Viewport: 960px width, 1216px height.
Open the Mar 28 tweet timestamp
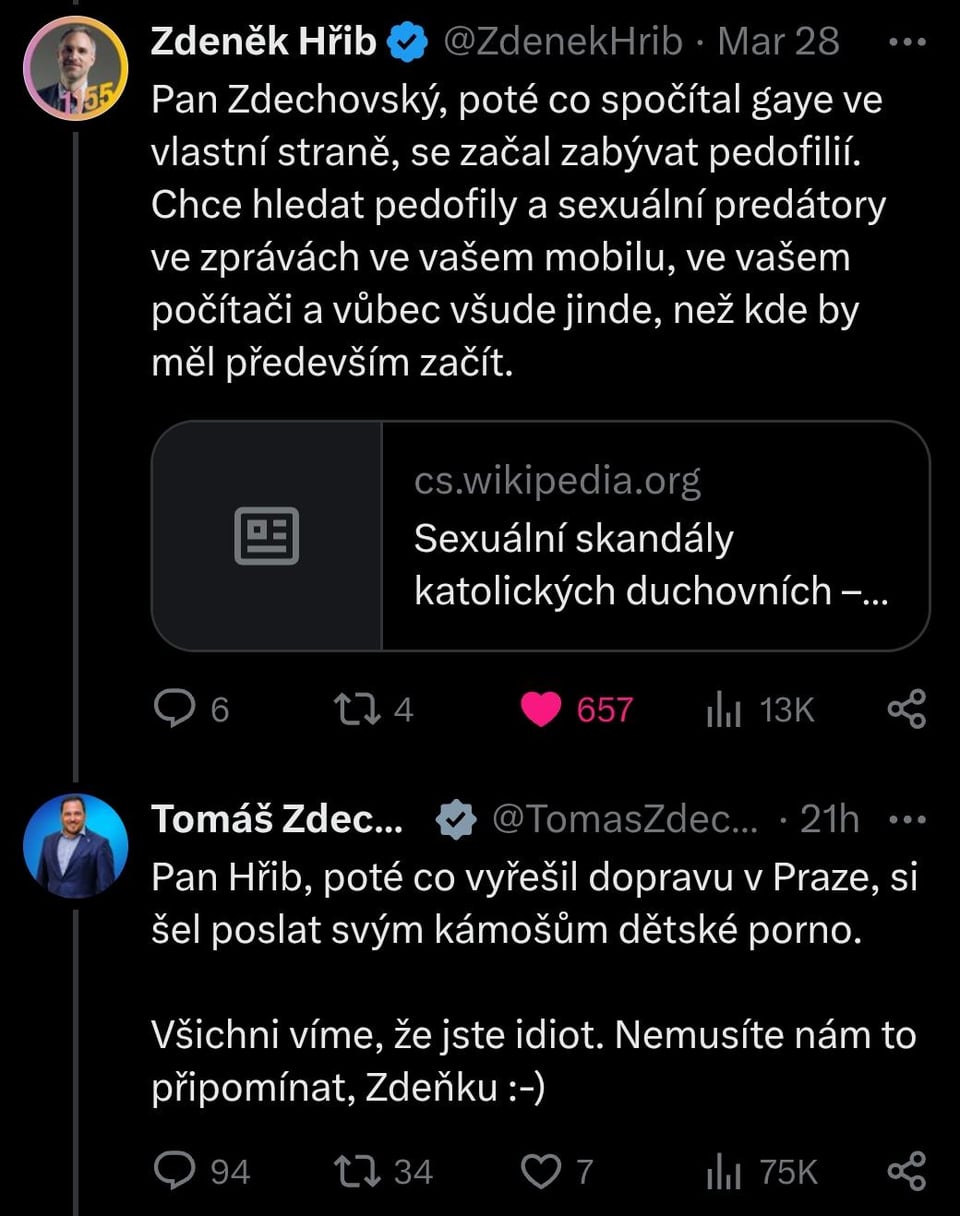(x=779, y=42)
